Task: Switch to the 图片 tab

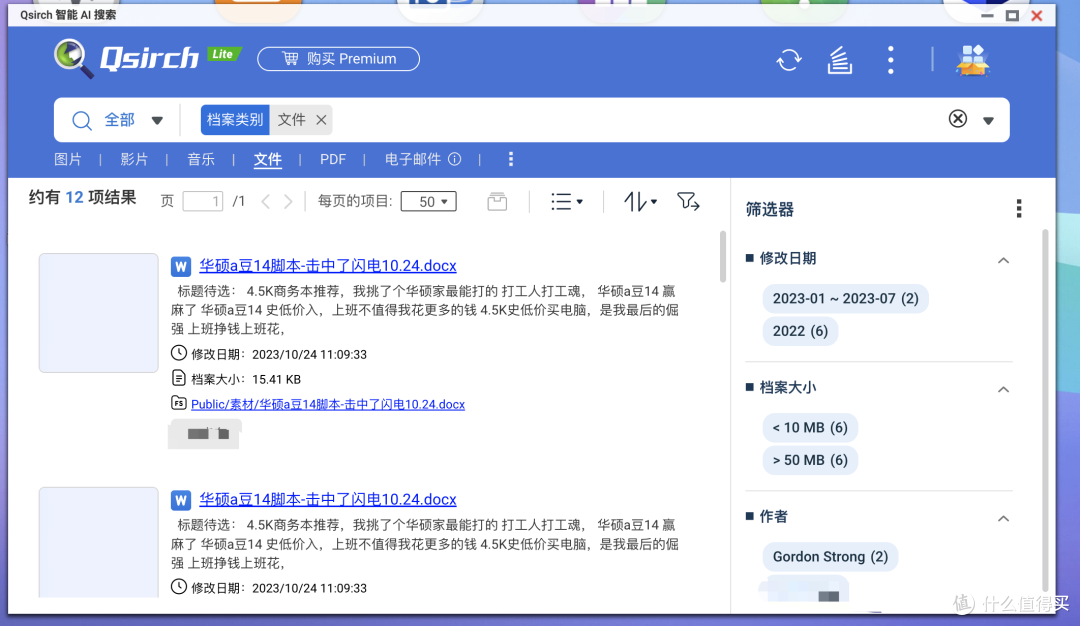Action: pyautogui.click(x=68, y=159)
